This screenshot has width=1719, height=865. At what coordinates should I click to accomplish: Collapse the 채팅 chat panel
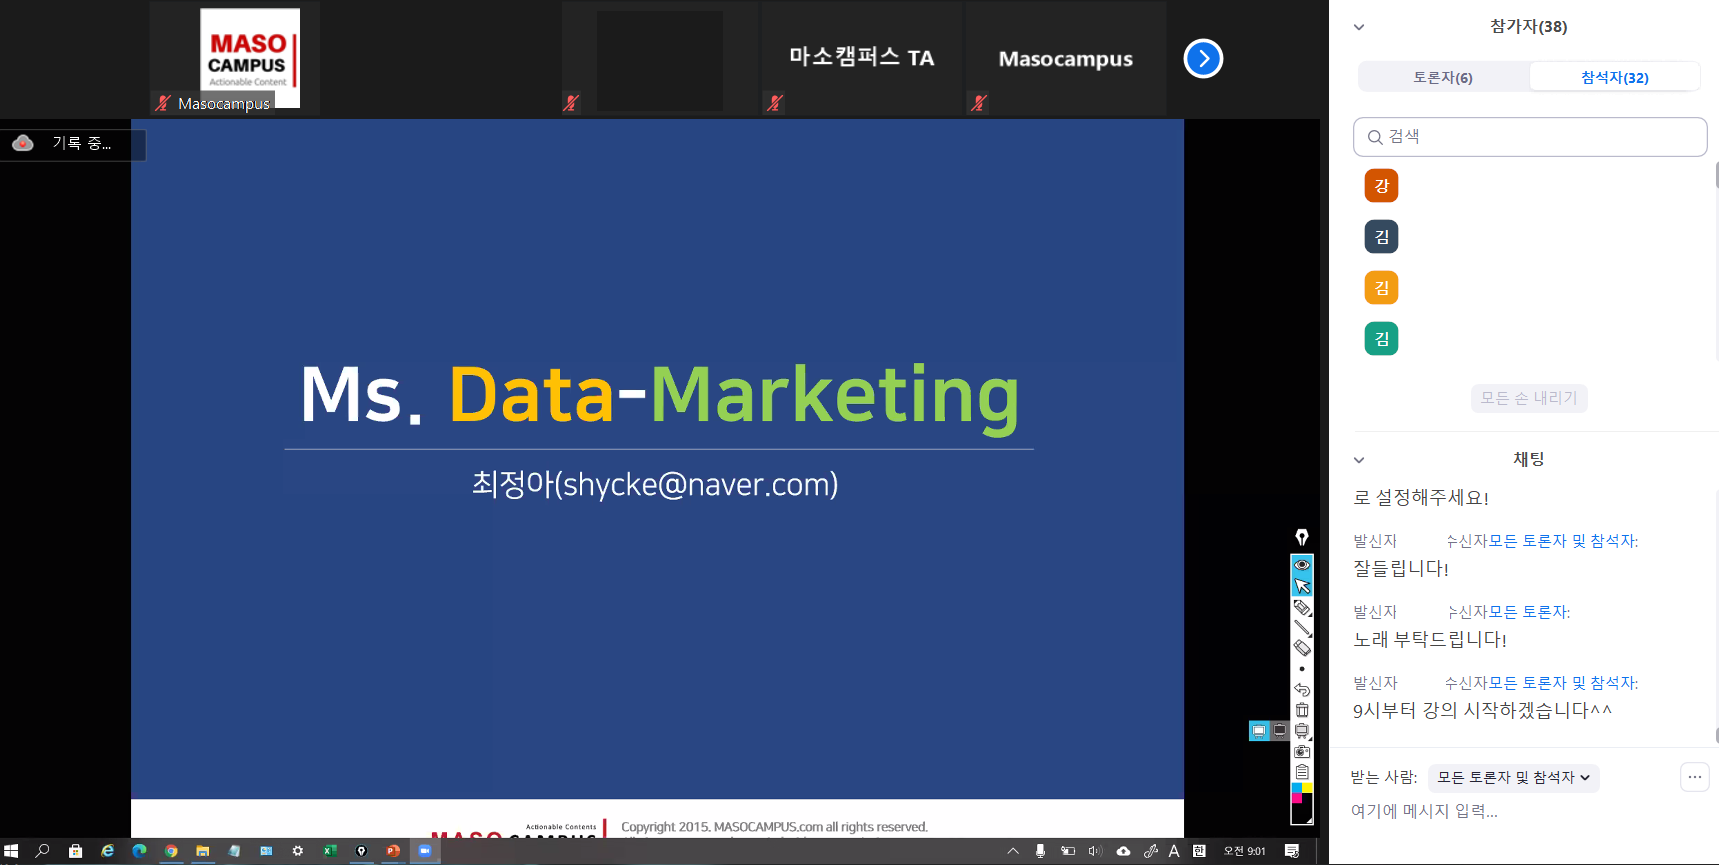[1359, 460]
